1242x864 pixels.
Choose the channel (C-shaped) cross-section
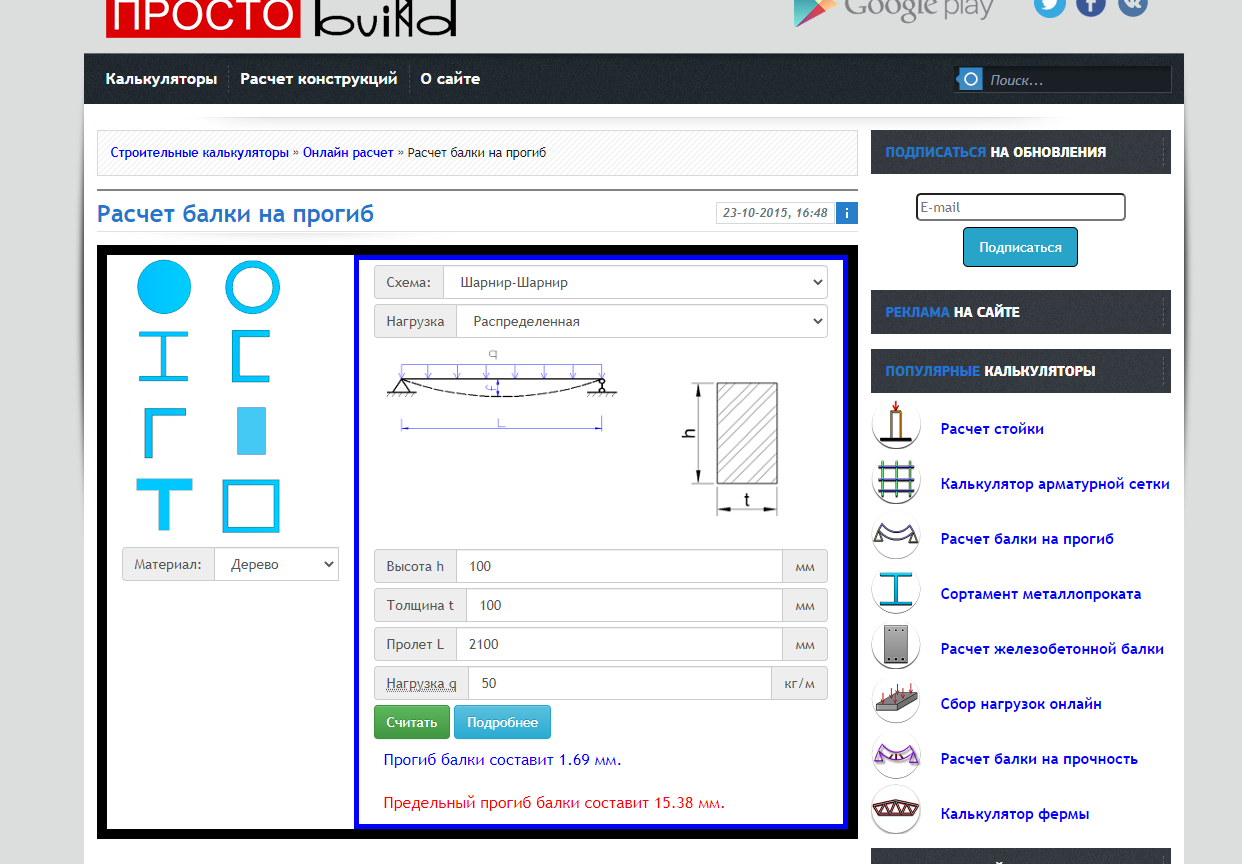[x=251, y=357]
